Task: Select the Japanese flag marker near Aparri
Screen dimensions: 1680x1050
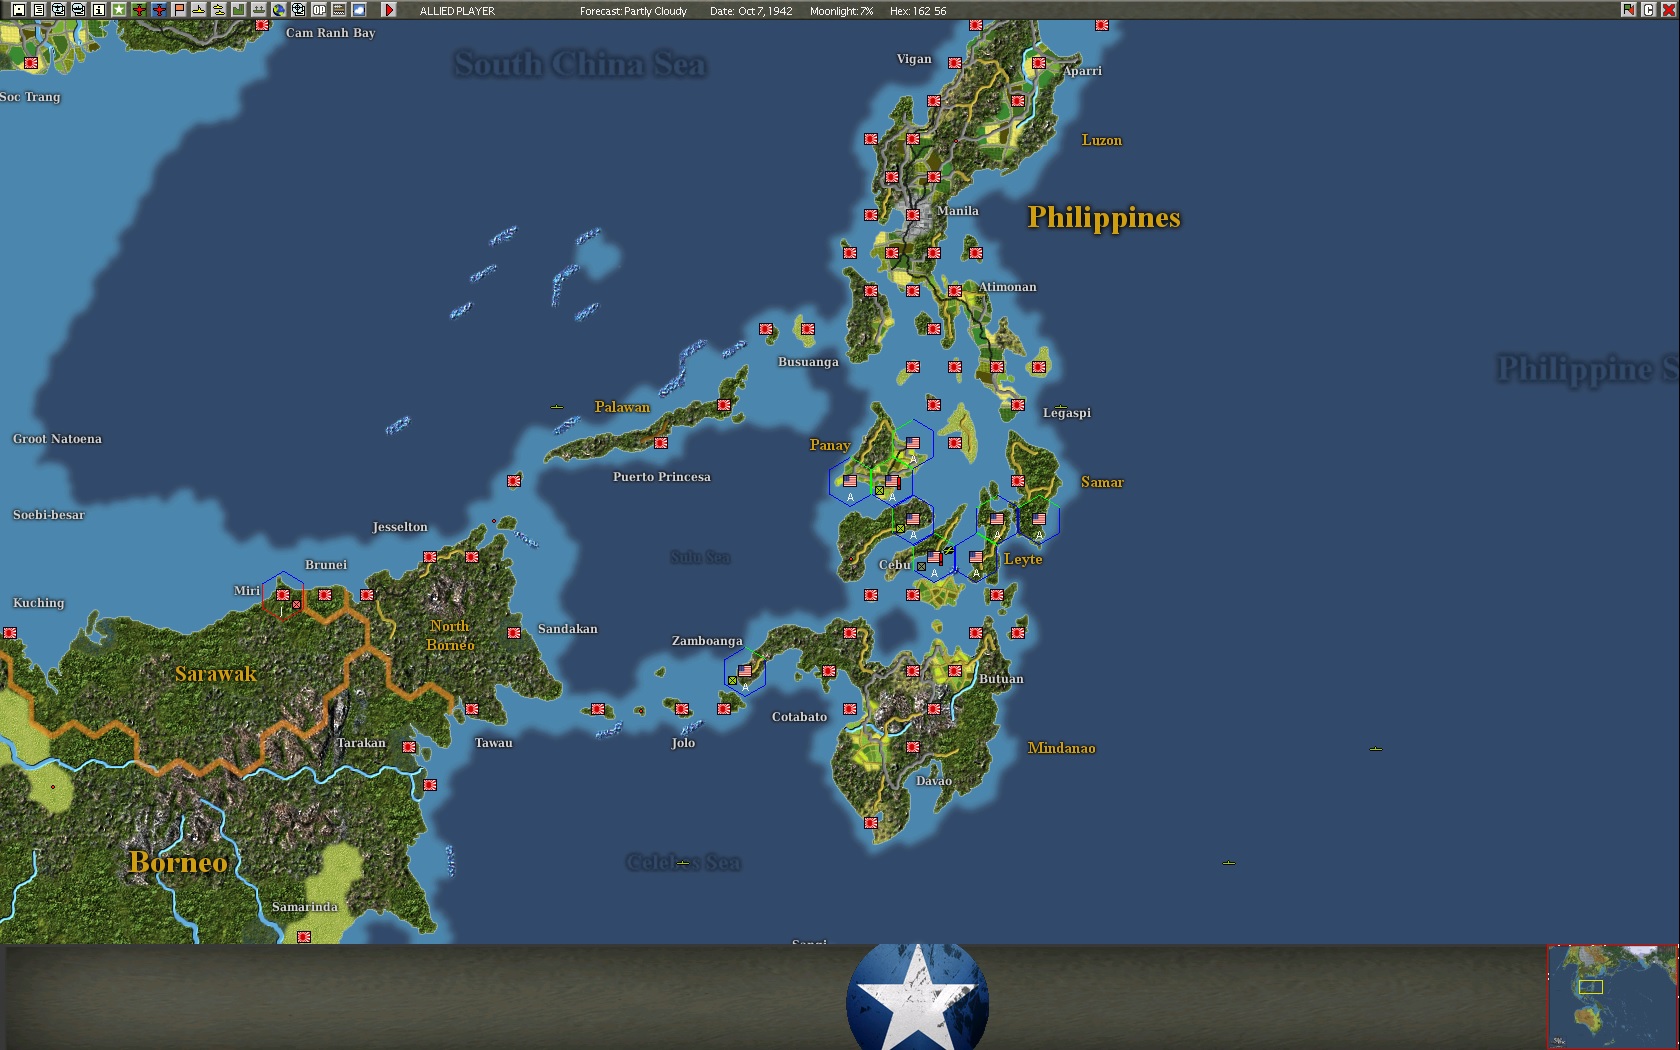Action: click(x=1039, y=63)
